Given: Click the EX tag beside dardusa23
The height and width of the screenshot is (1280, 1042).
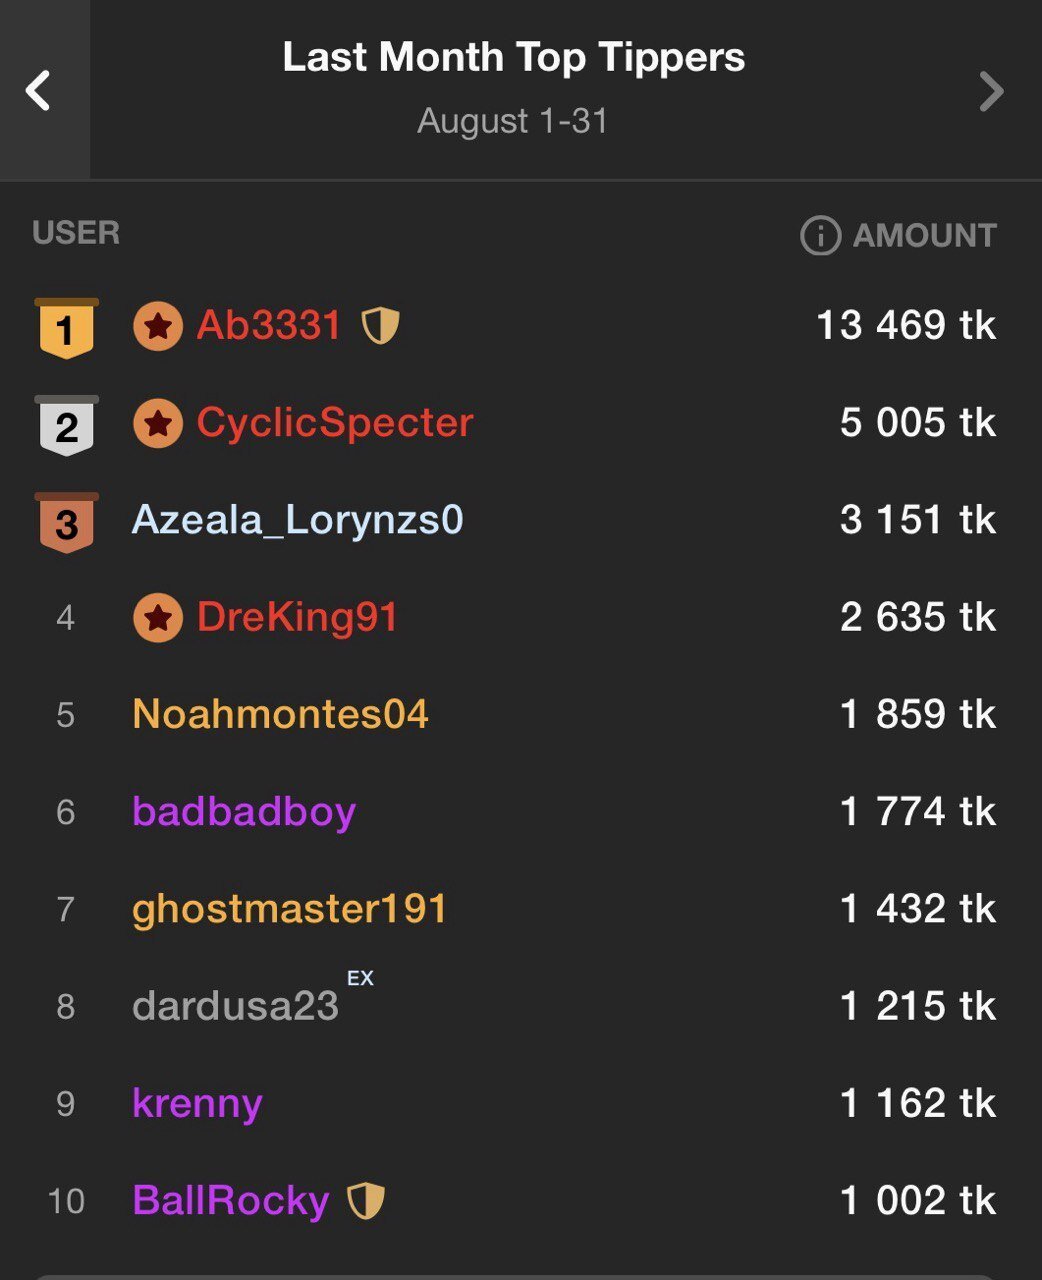Looking at the screenshot, I should (x=360, y=978).
